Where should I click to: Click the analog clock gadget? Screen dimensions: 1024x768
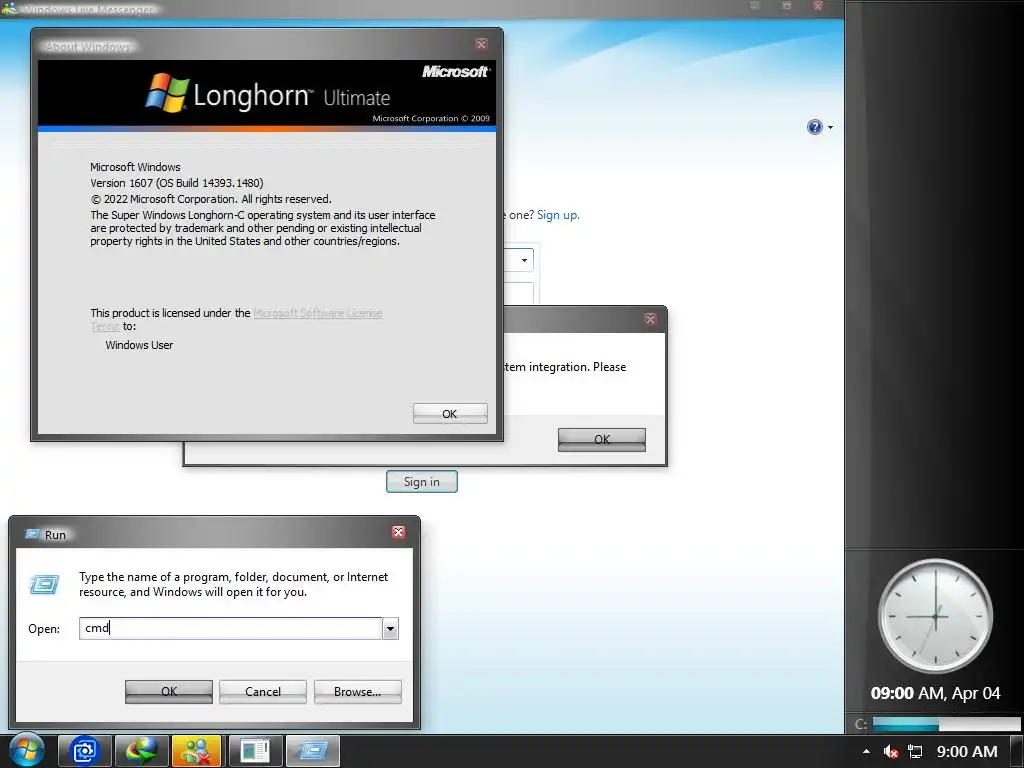click(x=935, y=616)
